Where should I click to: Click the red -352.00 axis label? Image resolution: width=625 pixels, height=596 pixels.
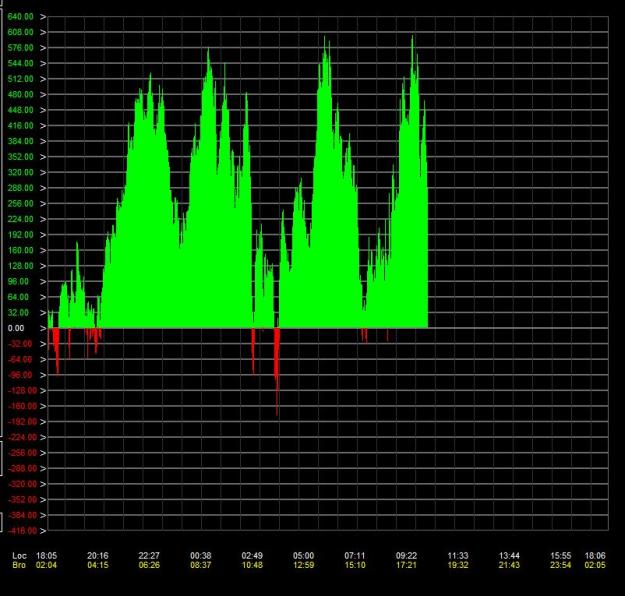click(22, 499)
